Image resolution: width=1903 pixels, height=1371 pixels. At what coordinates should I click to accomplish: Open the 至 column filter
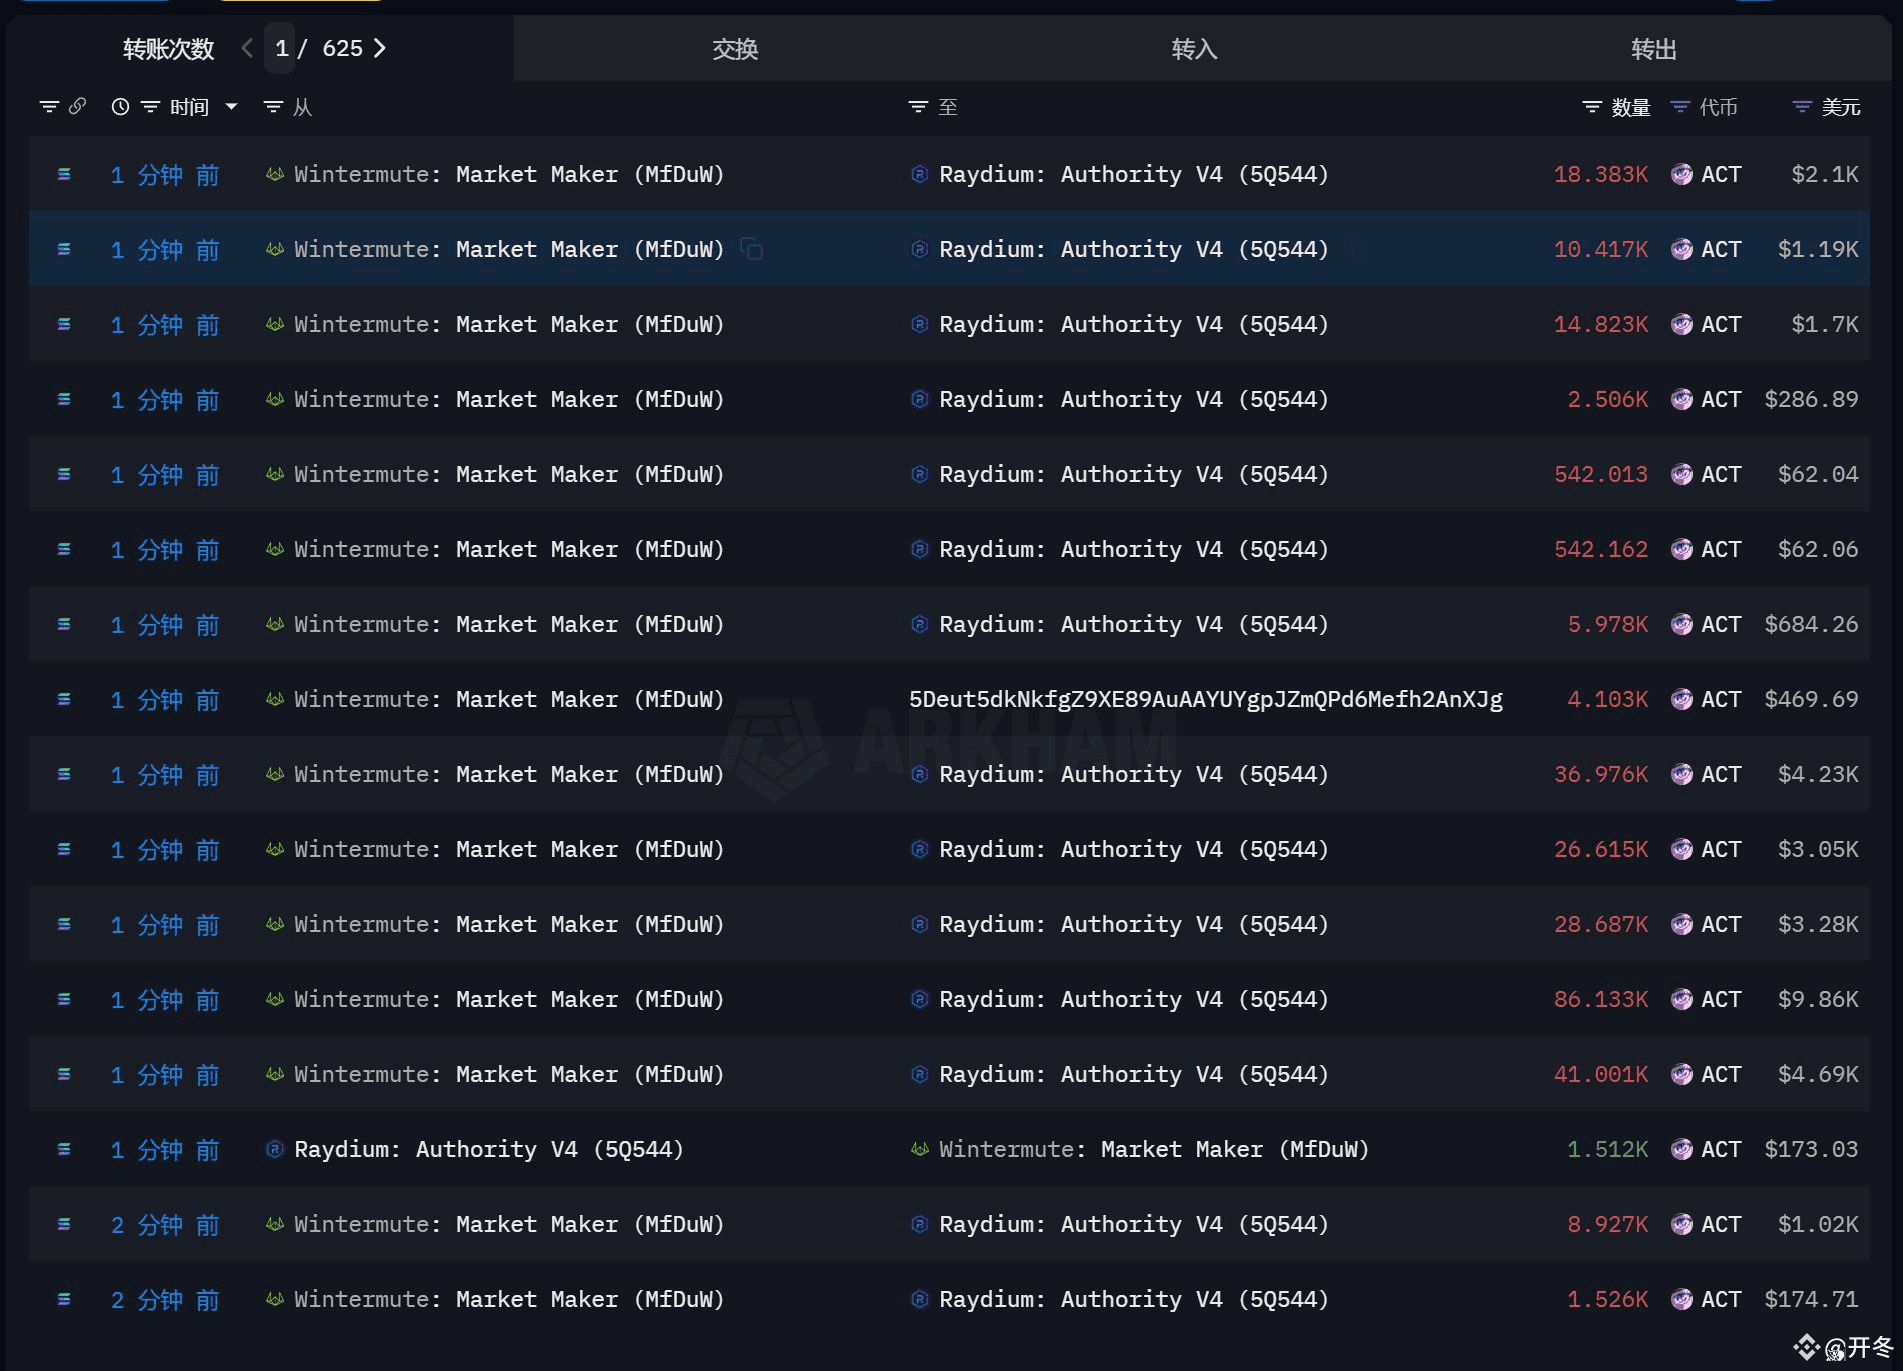click(918, 107)
